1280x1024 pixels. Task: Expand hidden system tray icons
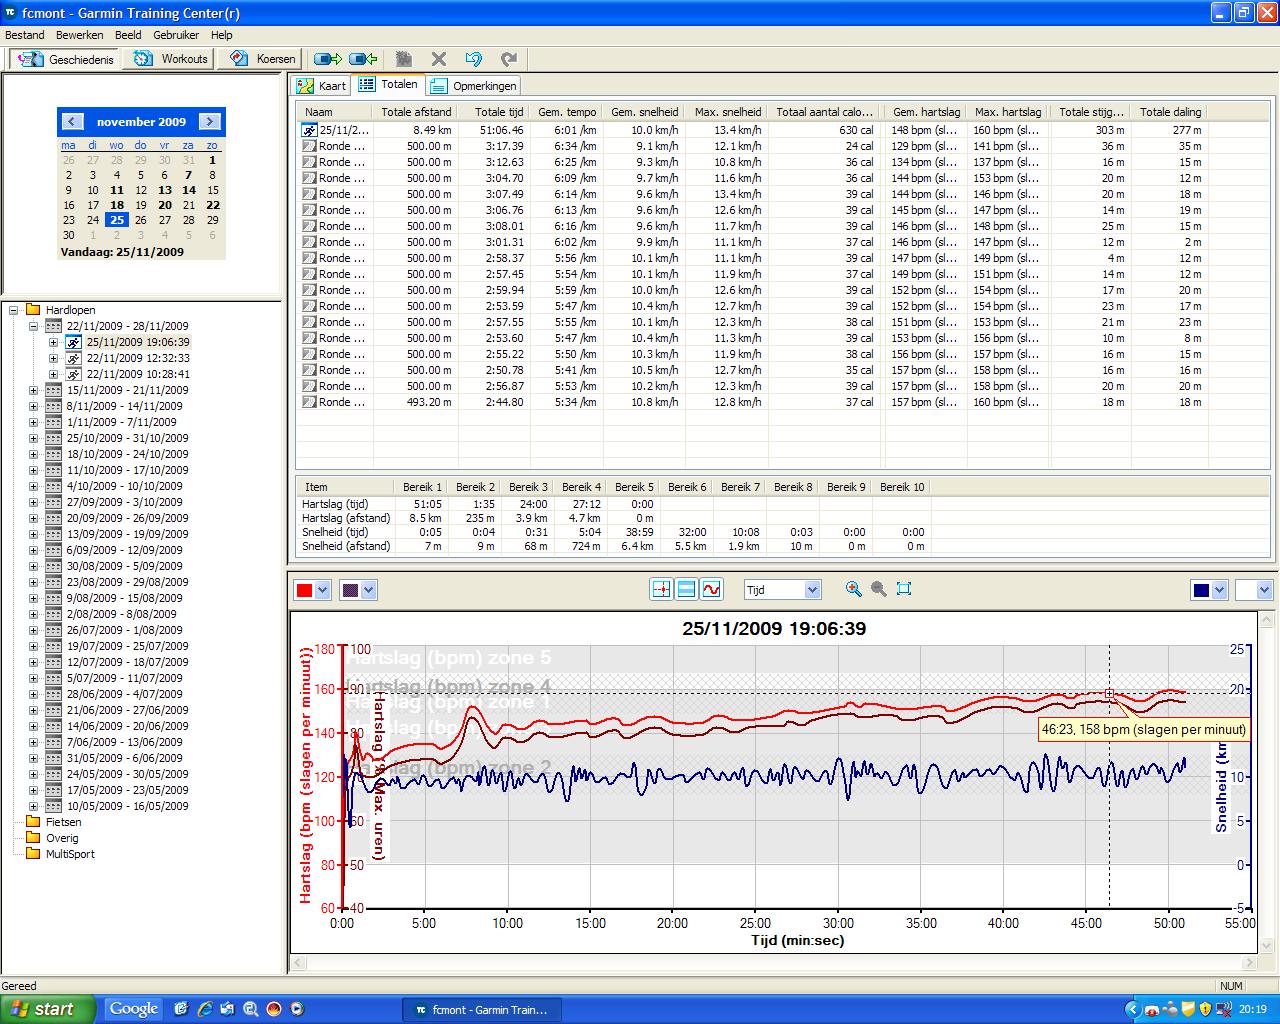coord(1132,1009)
